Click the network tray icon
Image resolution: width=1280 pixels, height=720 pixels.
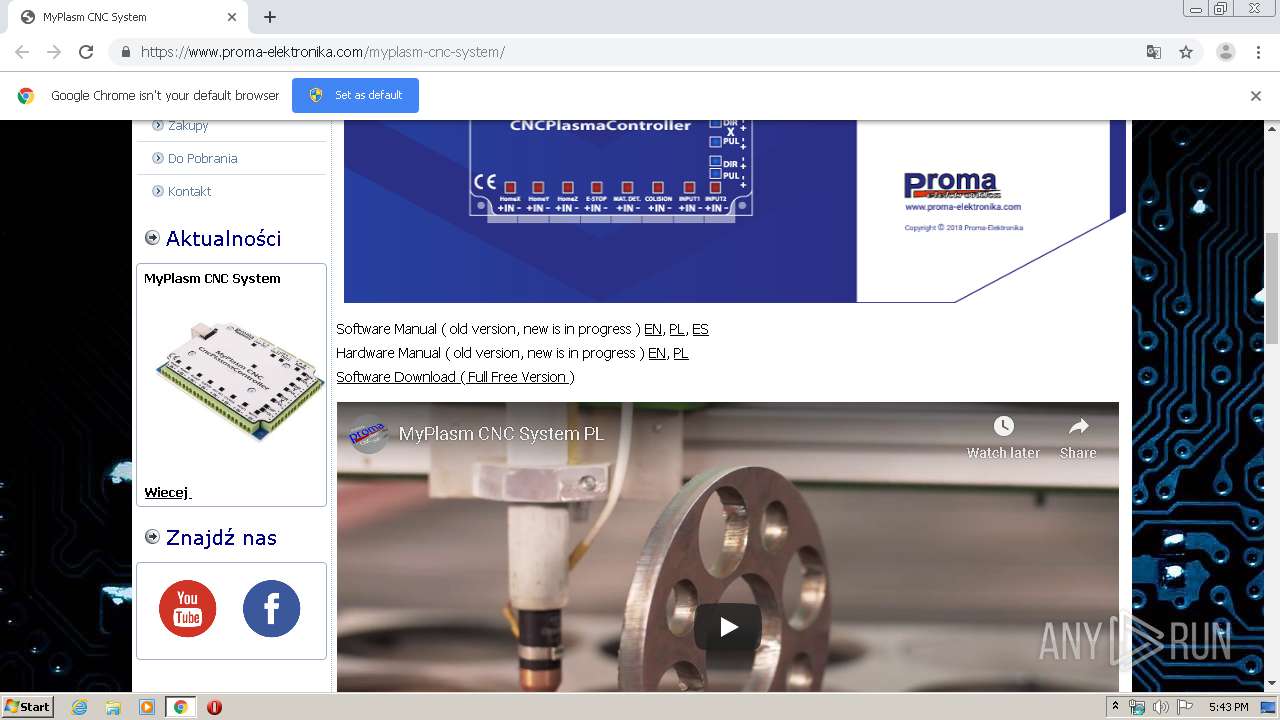click(1137, 707)
